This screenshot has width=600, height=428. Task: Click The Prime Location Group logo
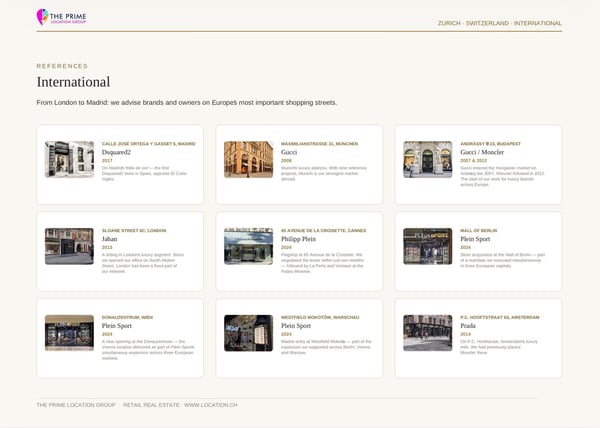pyautogui.click(x=62, y=17)
